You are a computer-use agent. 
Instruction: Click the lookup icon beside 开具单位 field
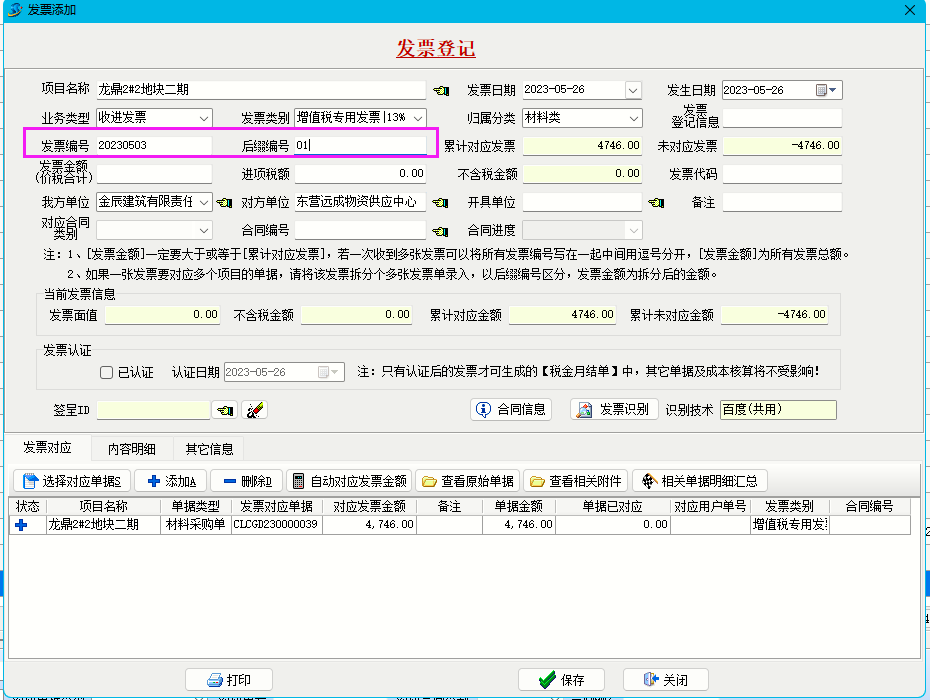[657, 203]
